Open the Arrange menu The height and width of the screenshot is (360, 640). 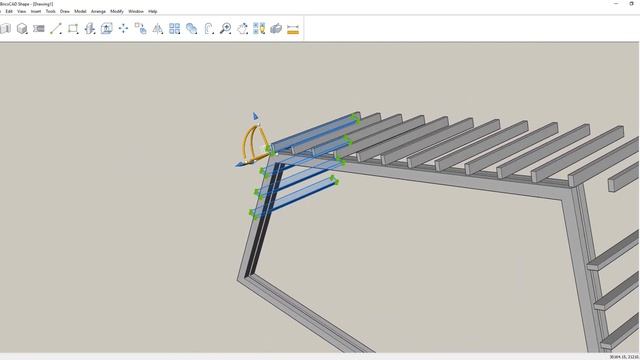point(98,11)
